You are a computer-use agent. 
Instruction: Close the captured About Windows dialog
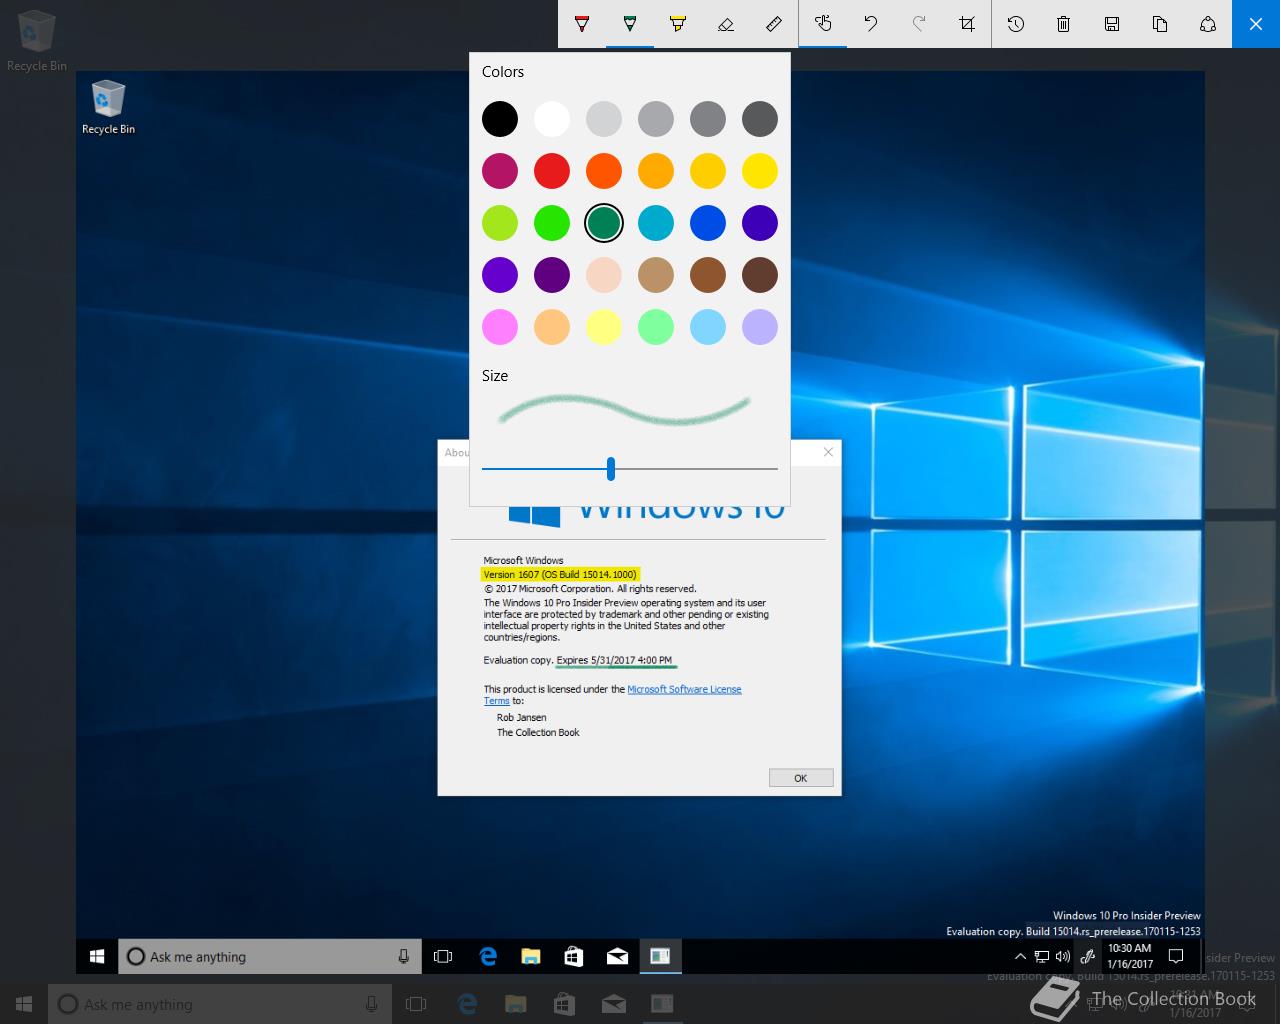coord(828,452)
